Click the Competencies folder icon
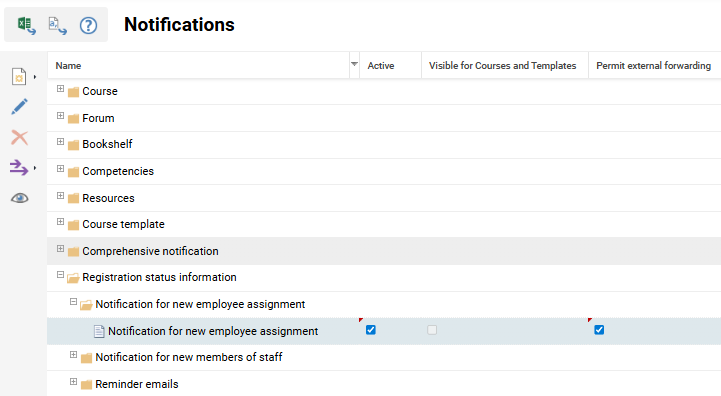This screenshot has width=721, height=396. click(x=73, y=172)
